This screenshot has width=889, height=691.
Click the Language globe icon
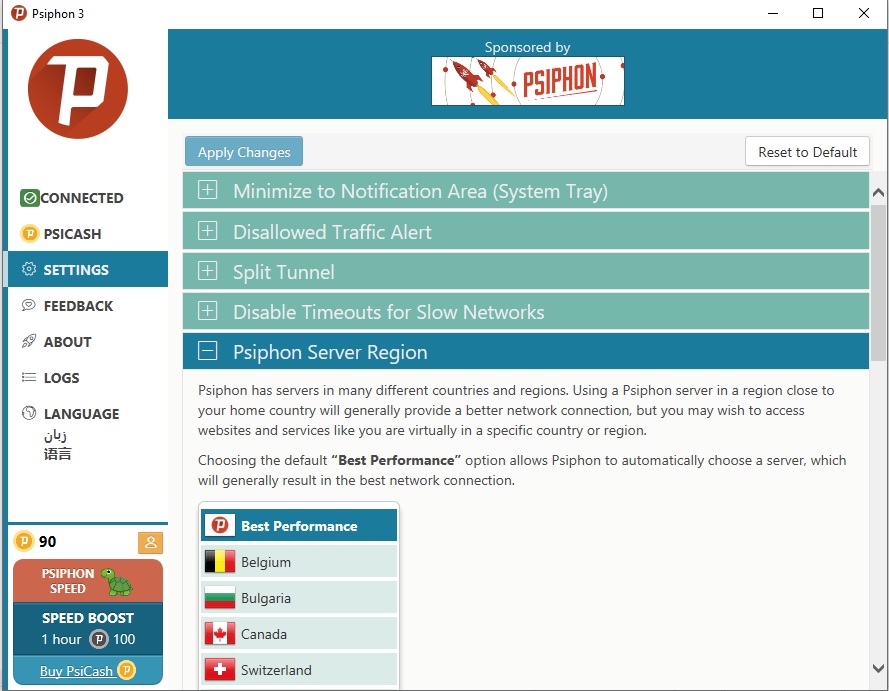tap(29, 413)
